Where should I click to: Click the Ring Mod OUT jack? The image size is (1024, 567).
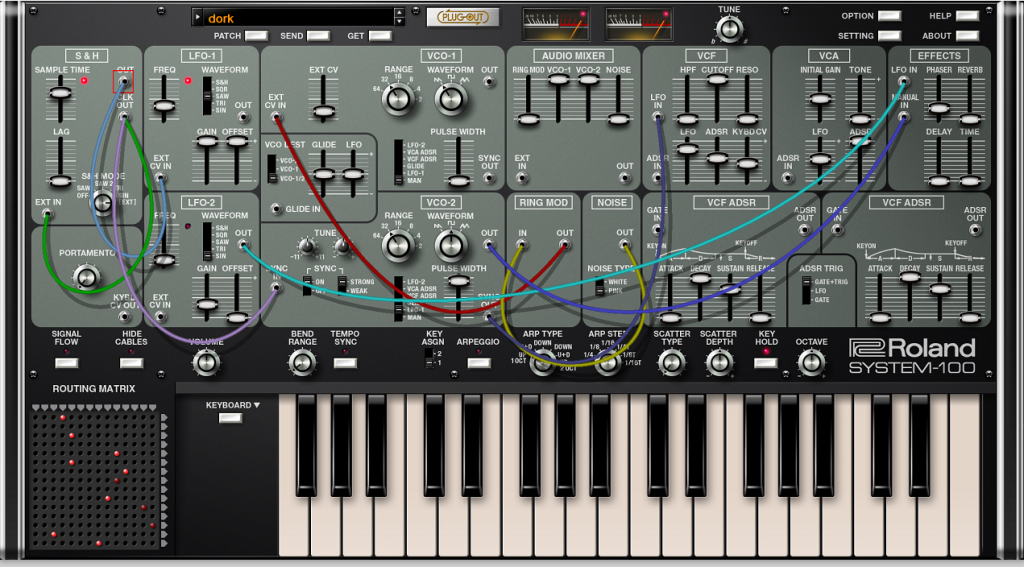tap(564, 245)
